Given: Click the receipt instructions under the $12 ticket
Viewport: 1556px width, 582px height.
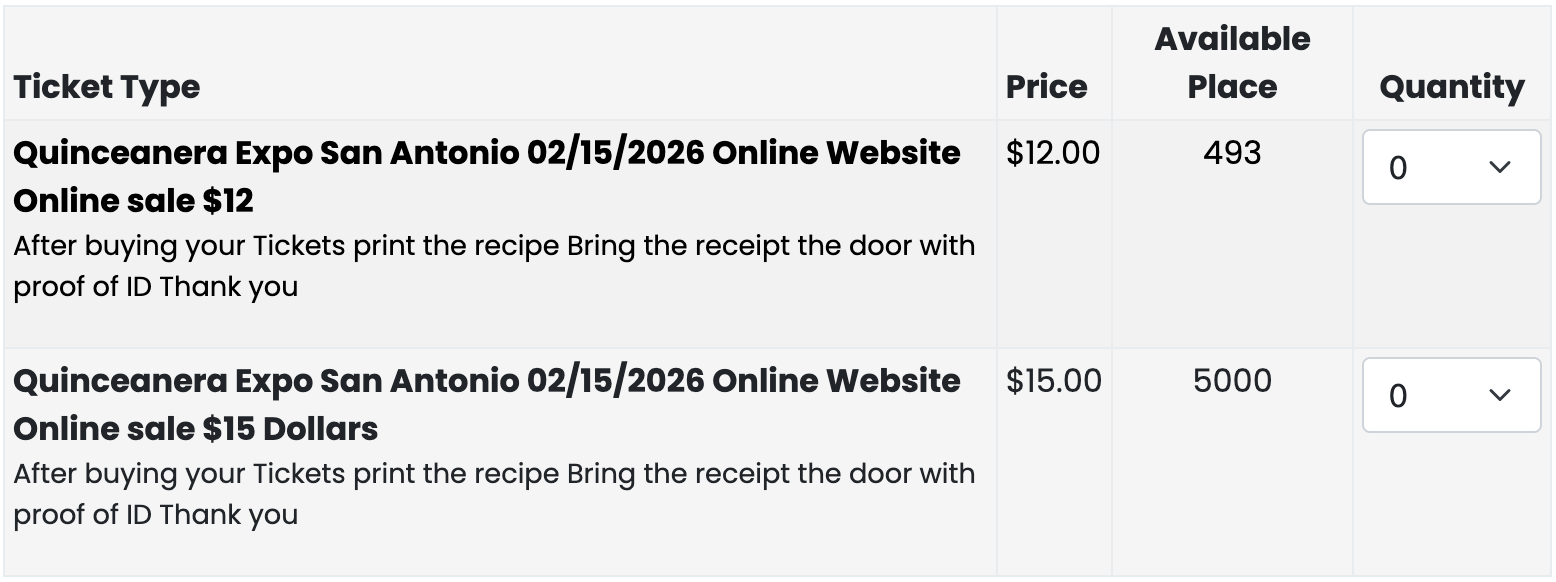Looking at the screenshot, I should click(x=494, y=266).
